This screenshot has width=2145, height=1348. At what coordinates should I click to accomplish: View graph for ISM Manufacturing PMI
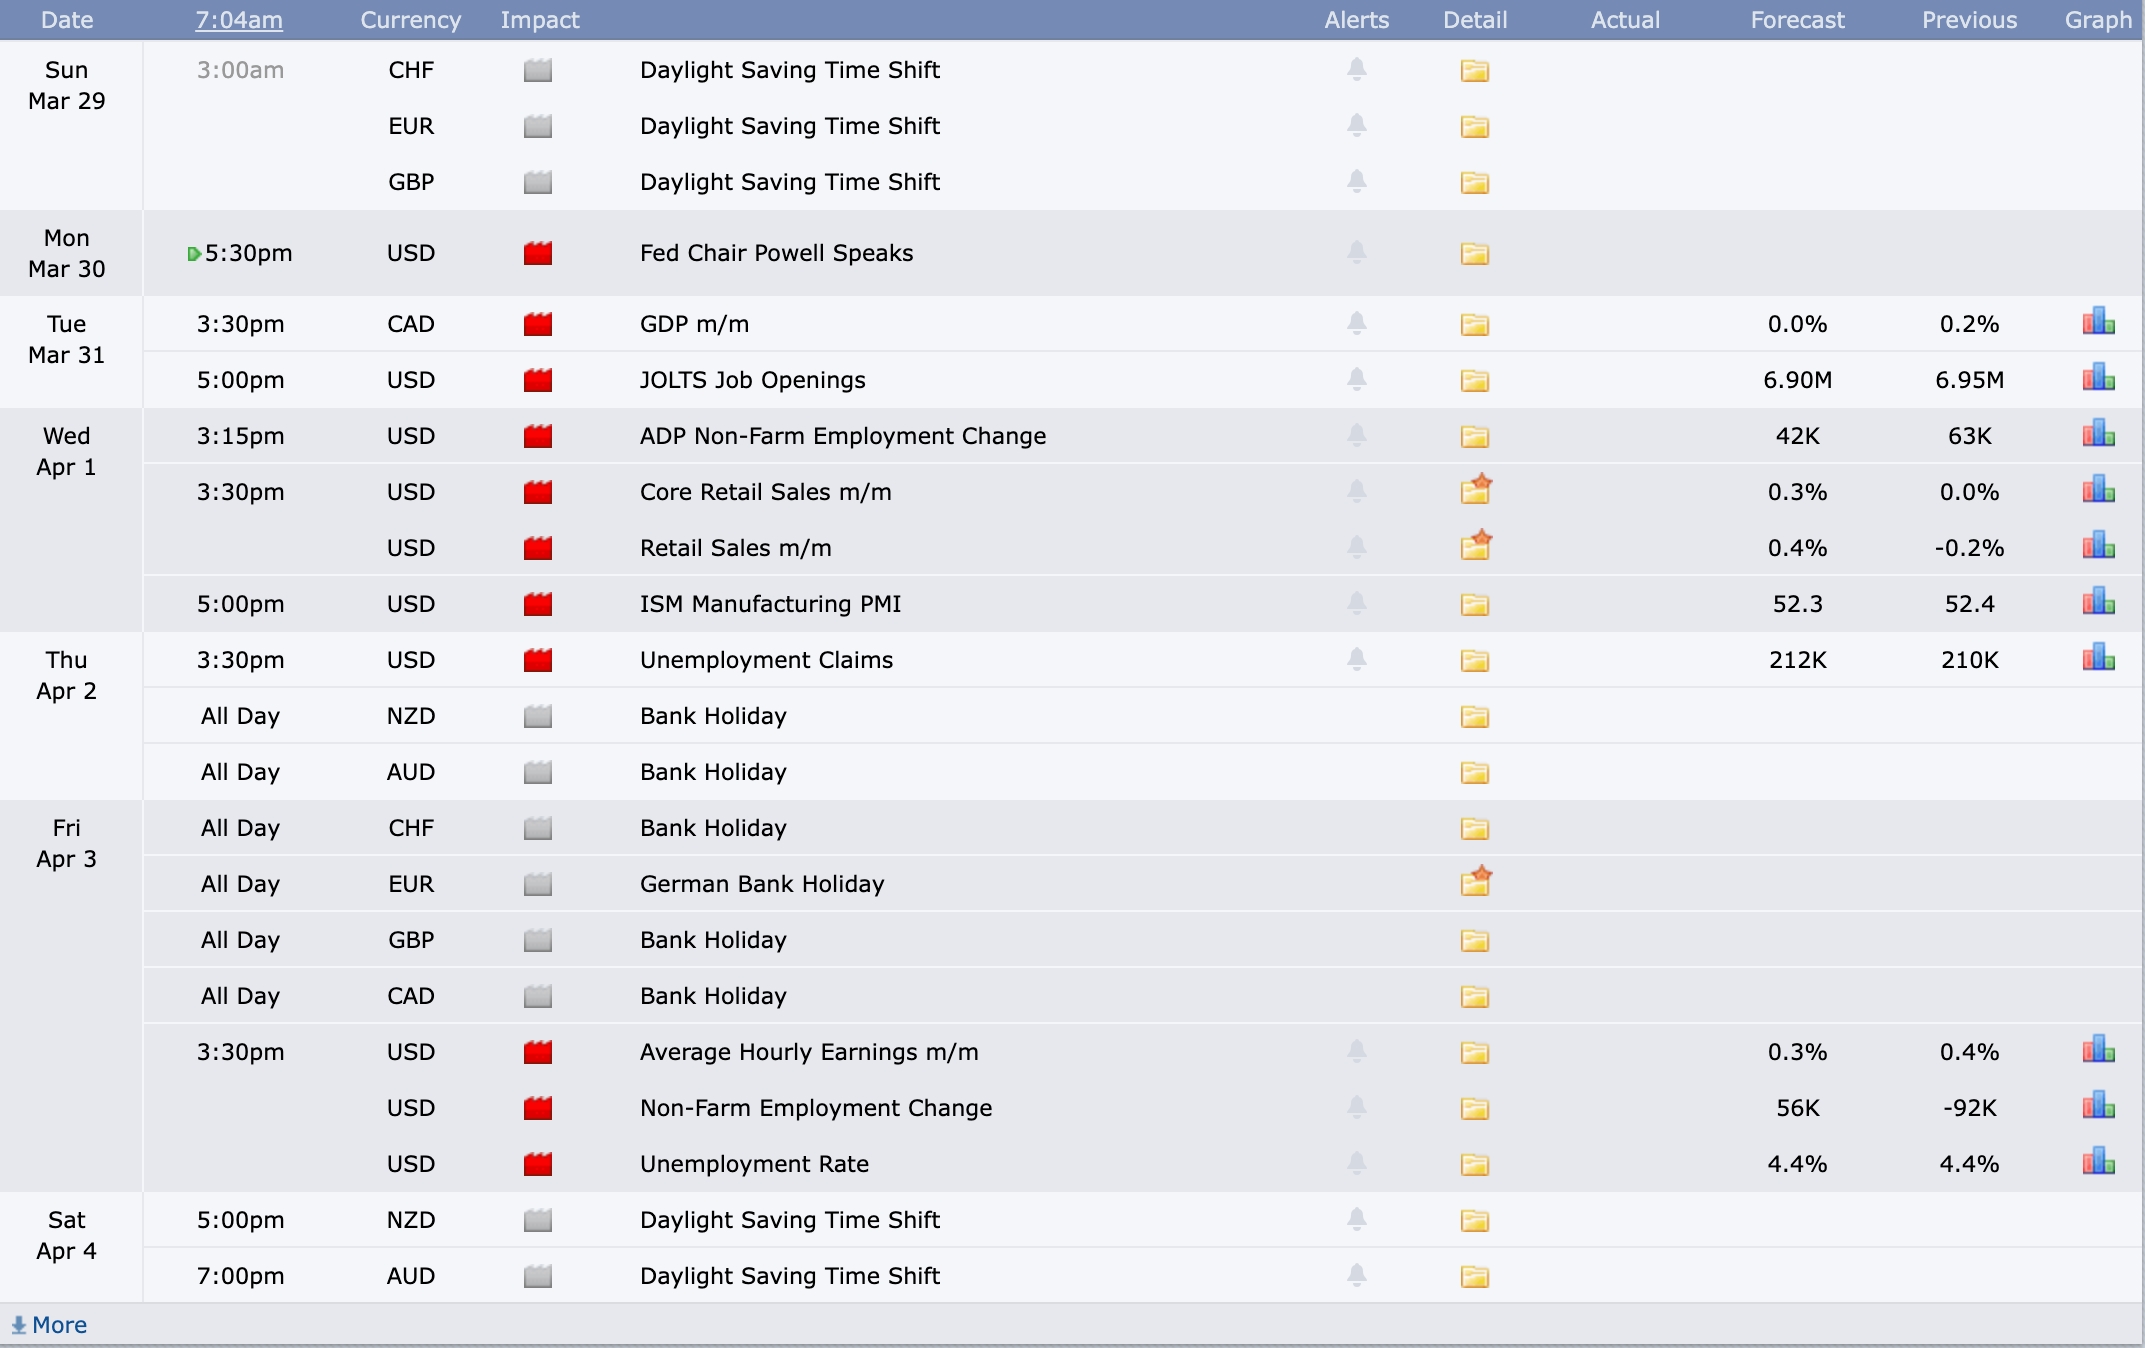[2098, 603]
